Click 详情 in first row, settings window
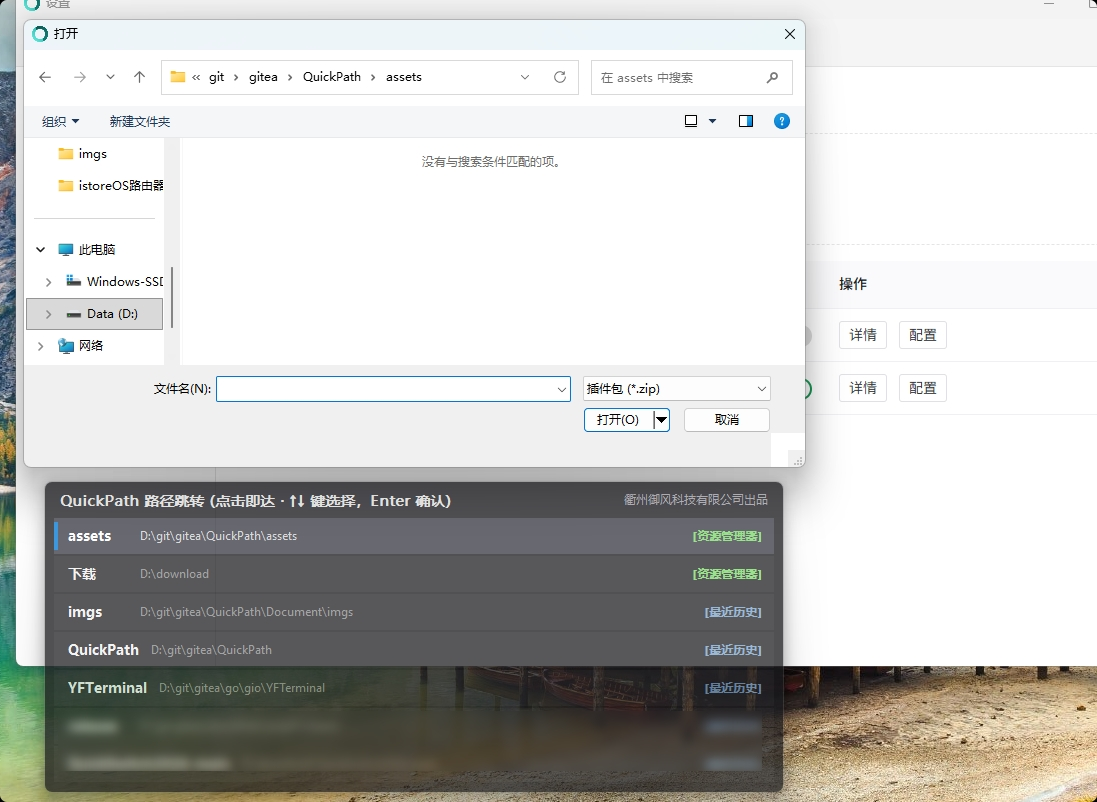The image size is (1097, 802). pos(863,335)
